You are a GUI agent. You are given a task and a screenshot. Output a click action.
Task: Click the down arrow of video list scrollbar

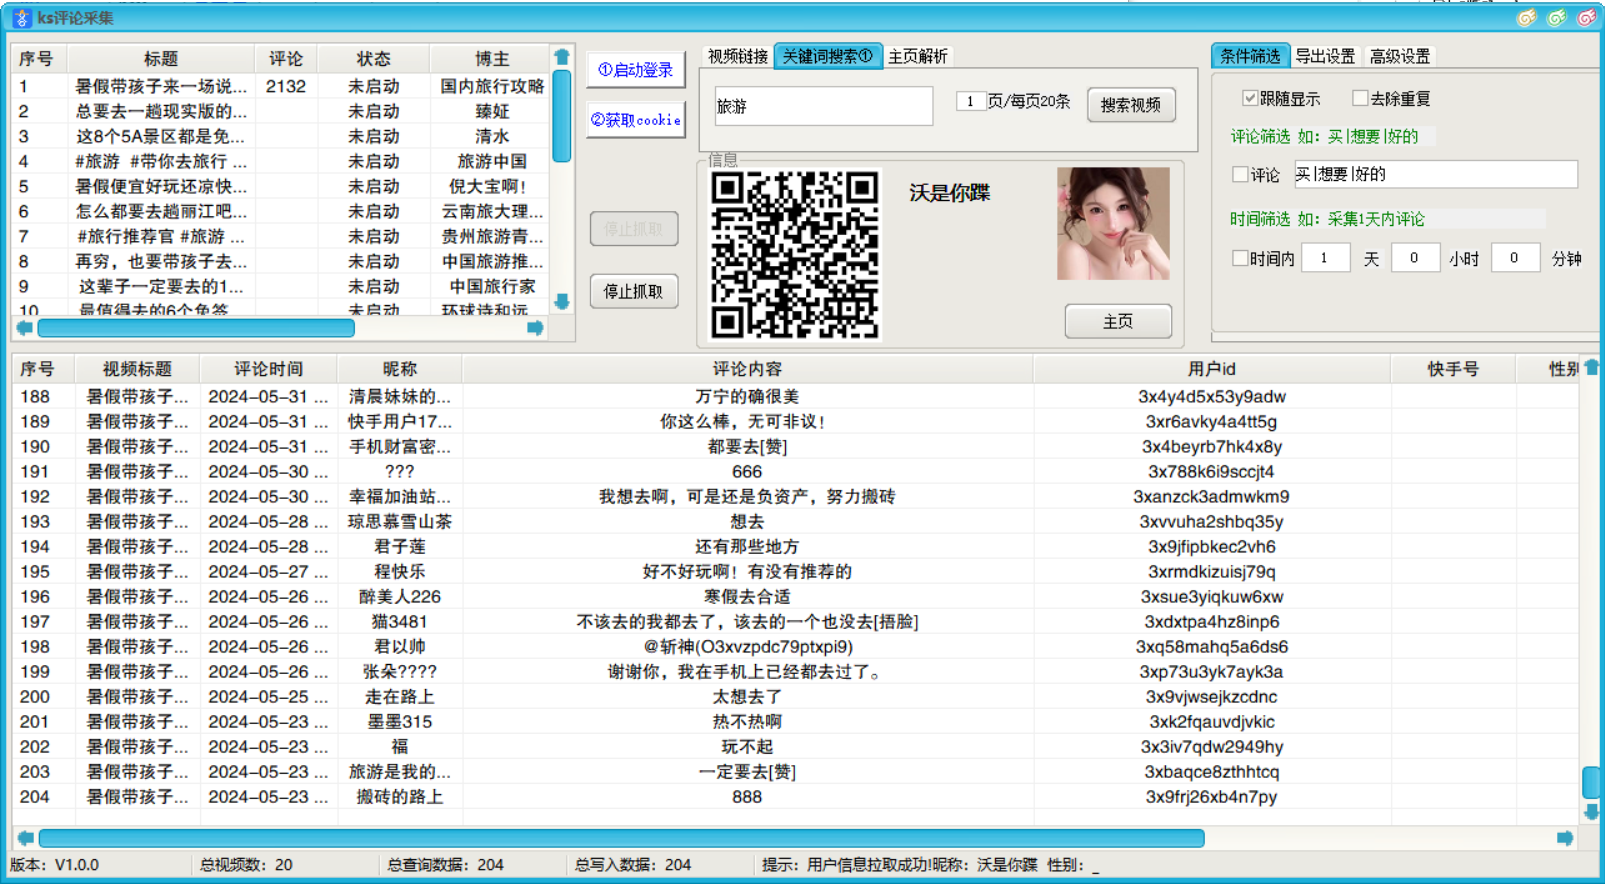pos(562,301)
